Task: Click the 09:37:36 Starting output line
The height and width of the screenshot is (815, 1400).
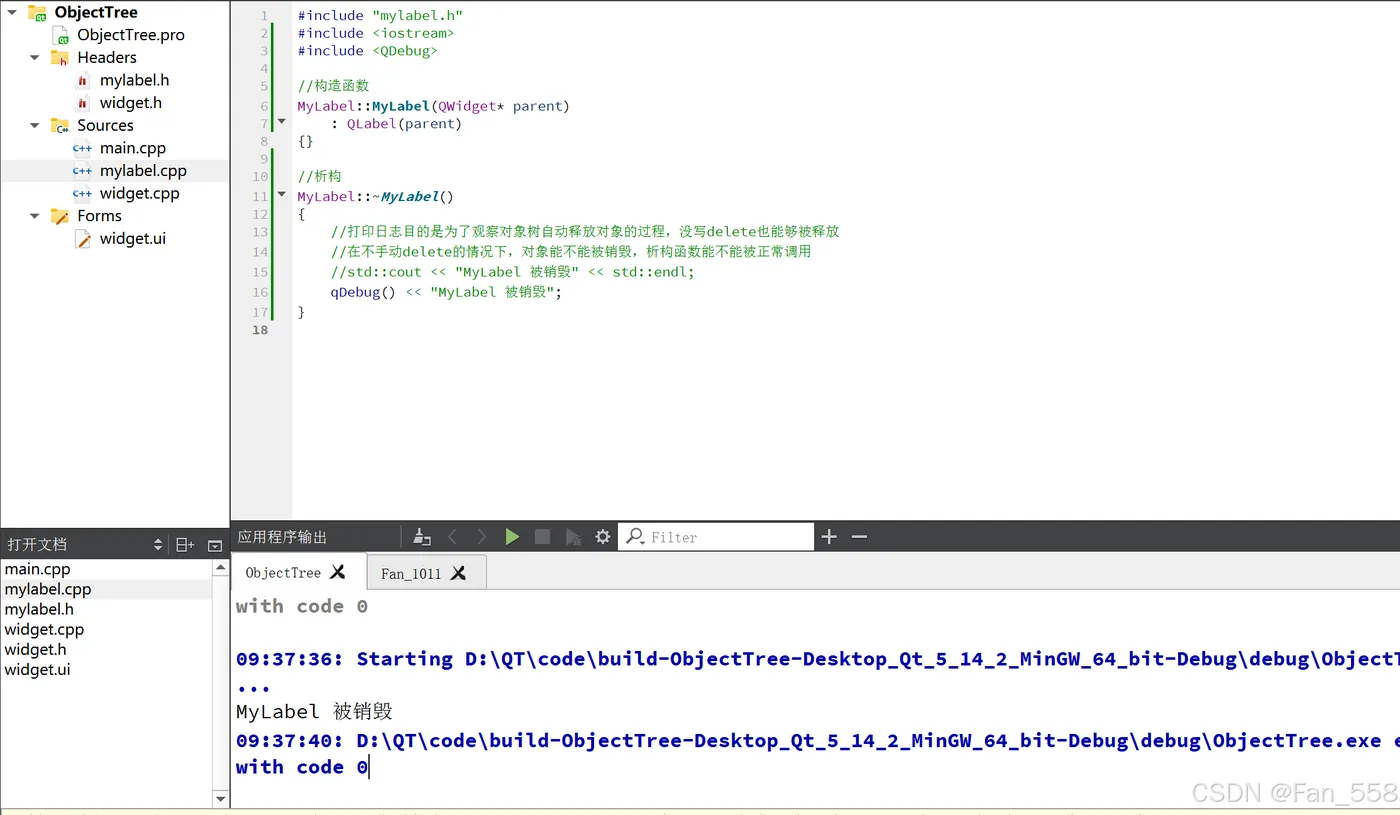Action: coord(817,659)
